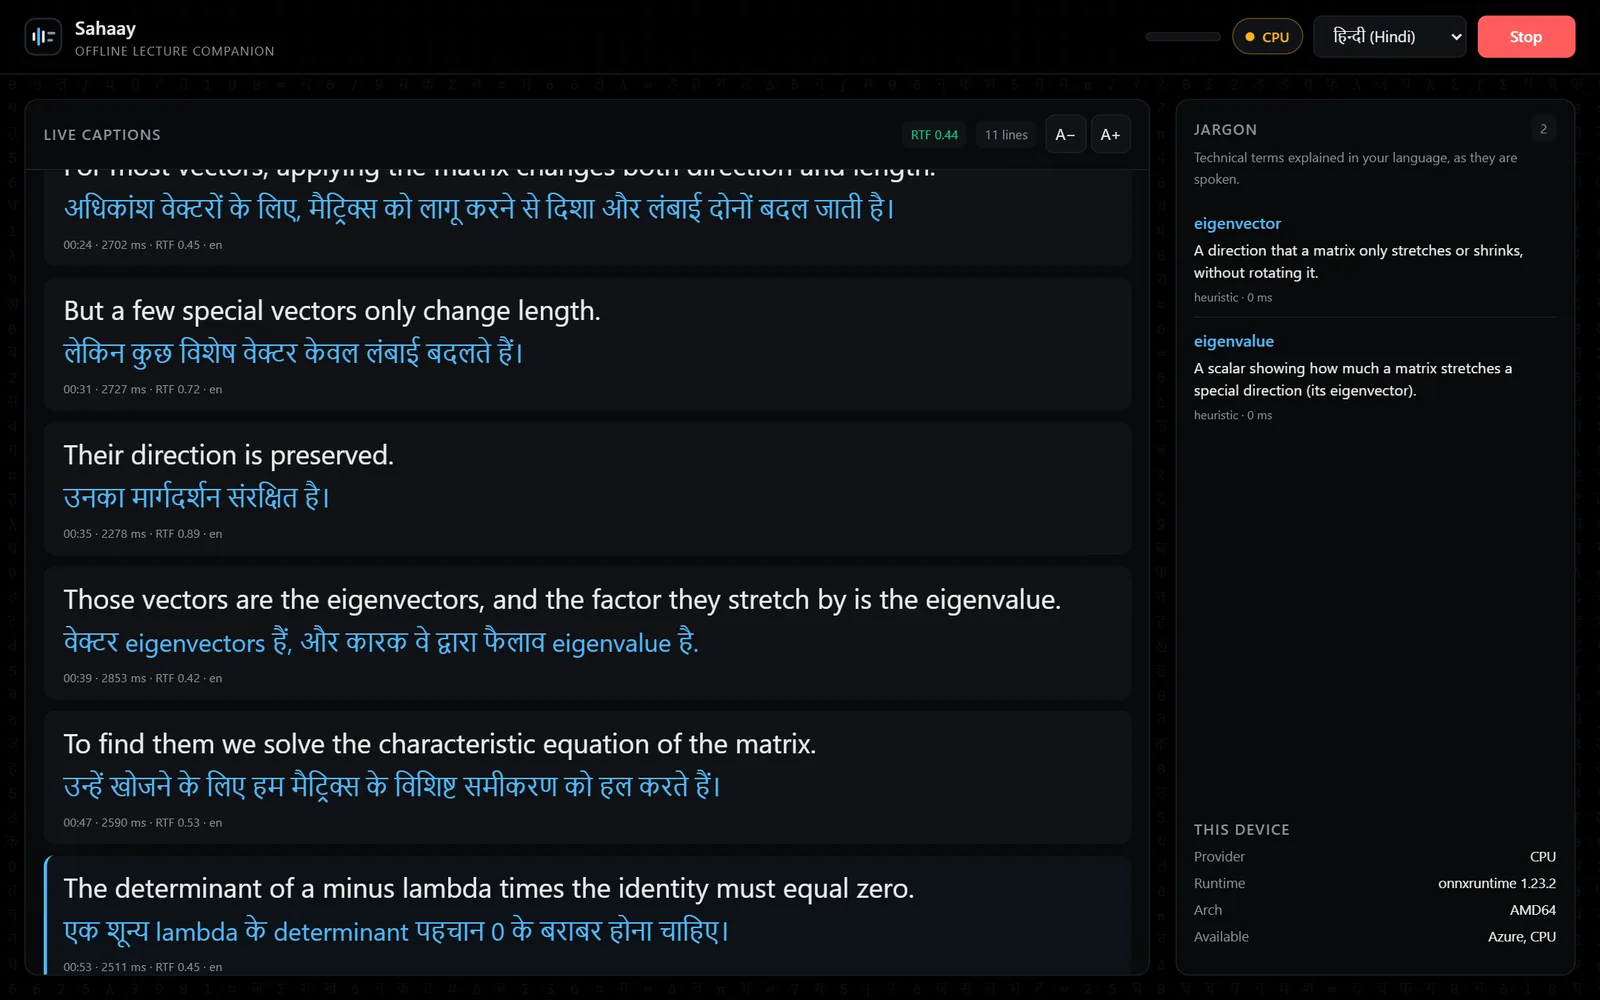Decrease caption font size with A−
This screenshot has height=1000, width=1600.
coord(1065,135)
